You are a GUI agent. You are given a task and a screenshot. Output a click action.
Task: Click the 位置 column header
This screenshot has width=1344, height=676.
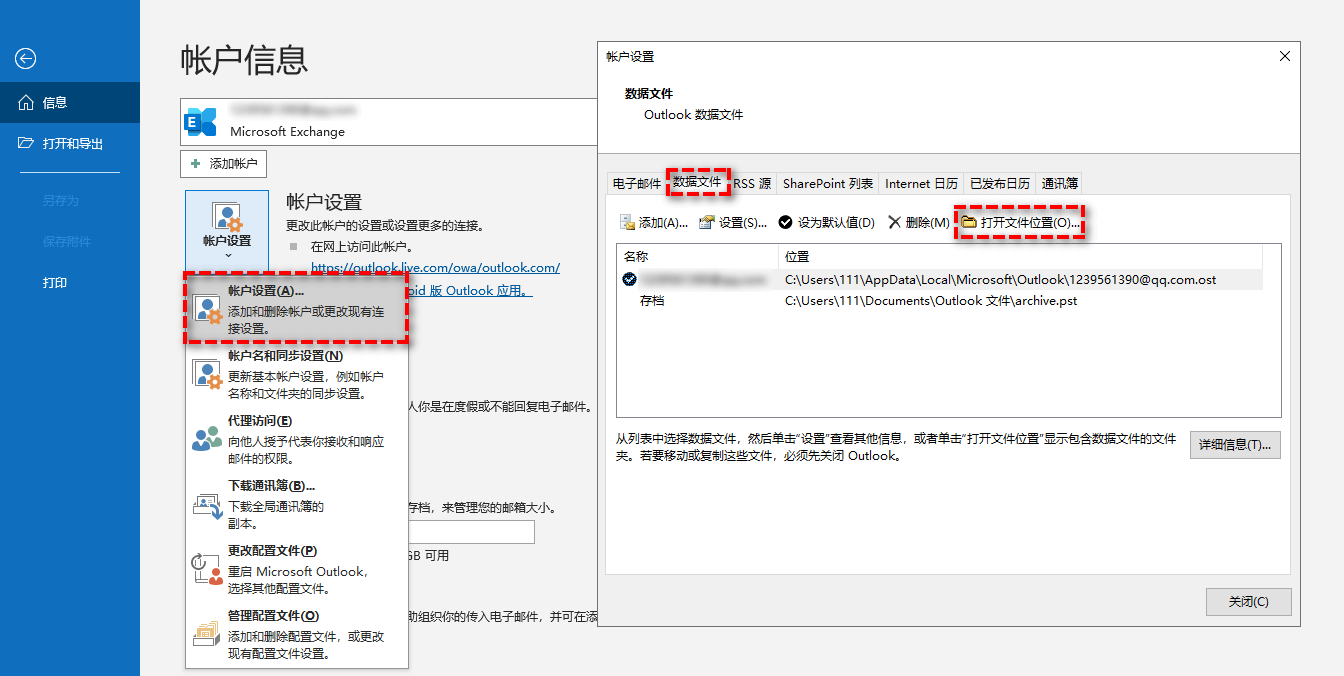click(x=1020, y=257)
